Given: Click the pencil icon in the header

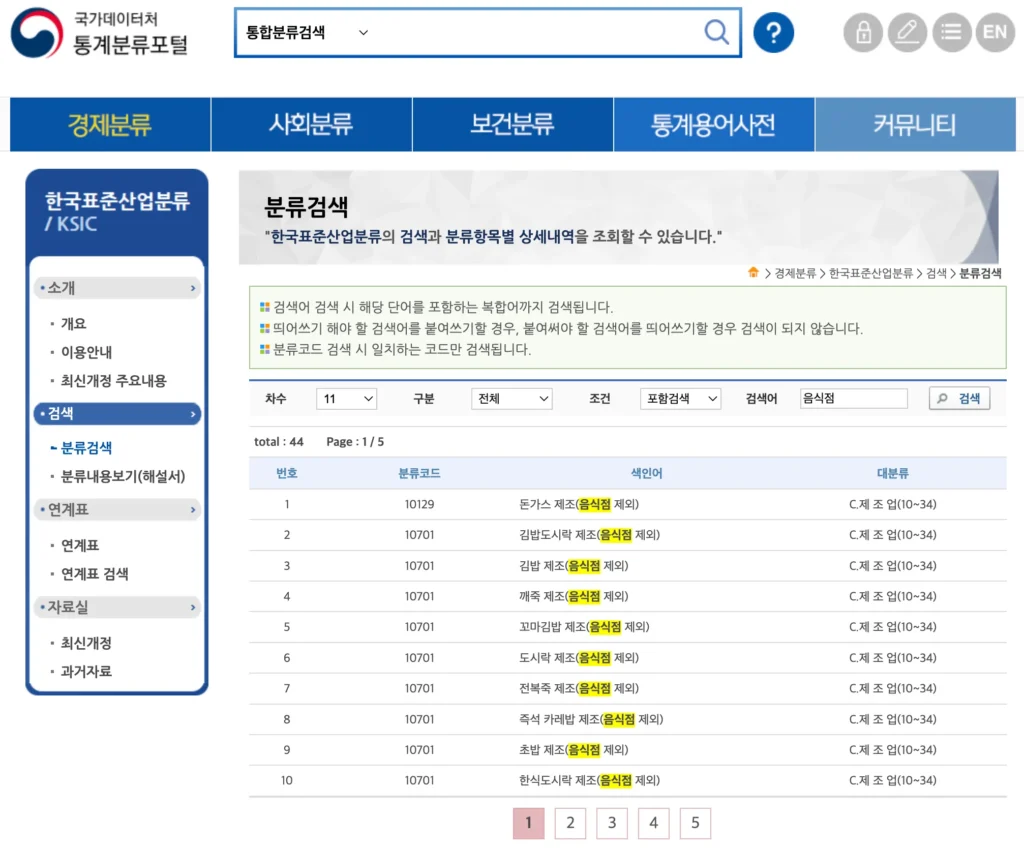Looking at the screenshot, I should [x=907, y=32].
